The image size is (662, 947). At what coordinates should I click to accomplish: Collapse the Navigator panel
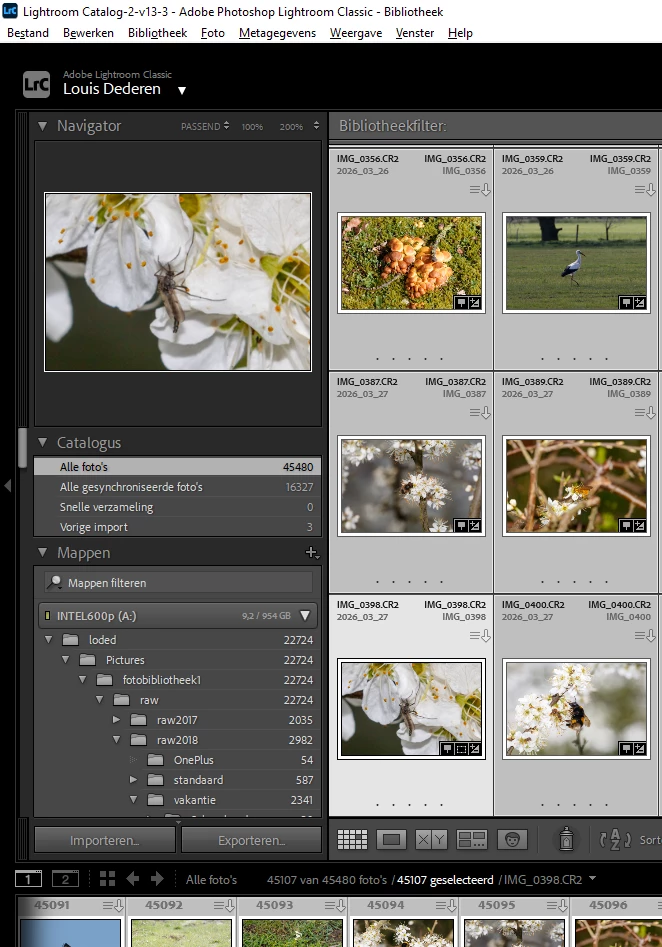[42, 126]
